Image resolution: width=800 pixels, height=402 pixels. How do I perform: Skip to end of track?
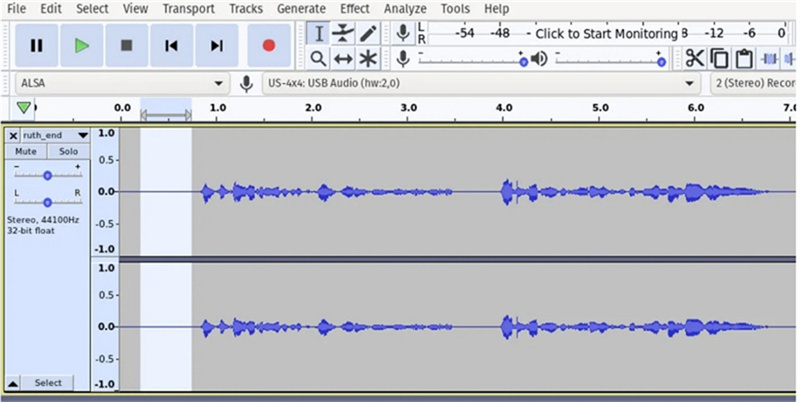(216, 45)
